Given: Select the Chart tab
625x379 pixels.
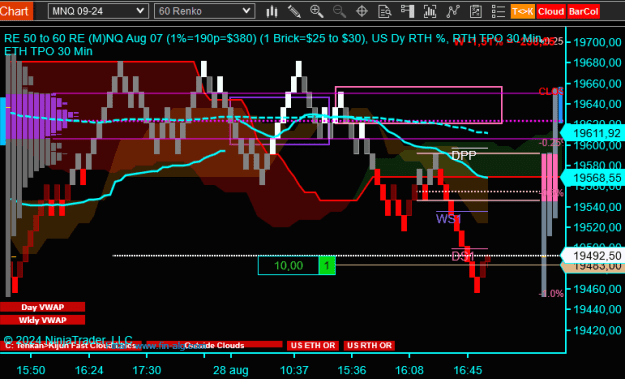Looking at the screenshot, I should point(16,11).
